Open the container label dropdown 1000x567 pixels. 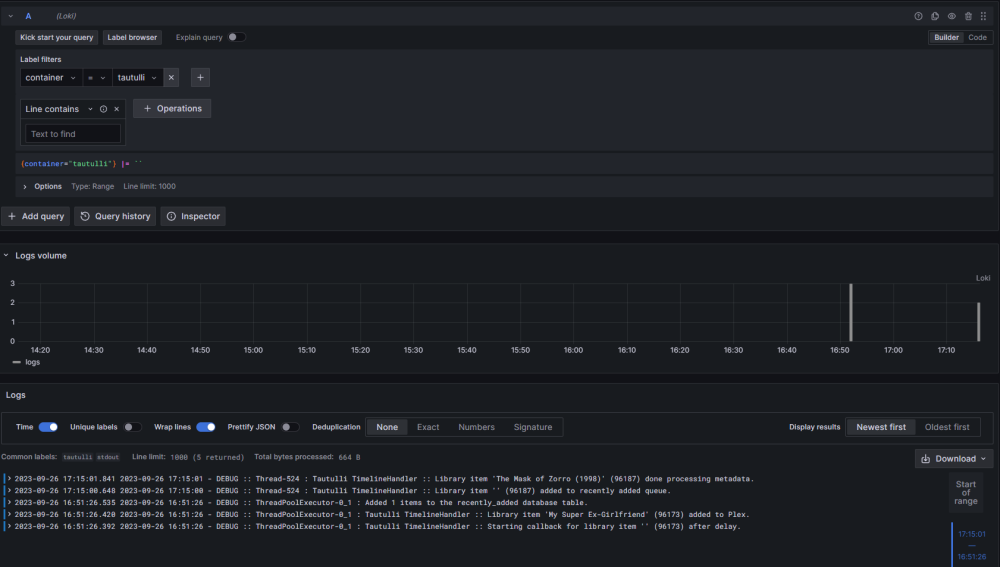(51, 77)
